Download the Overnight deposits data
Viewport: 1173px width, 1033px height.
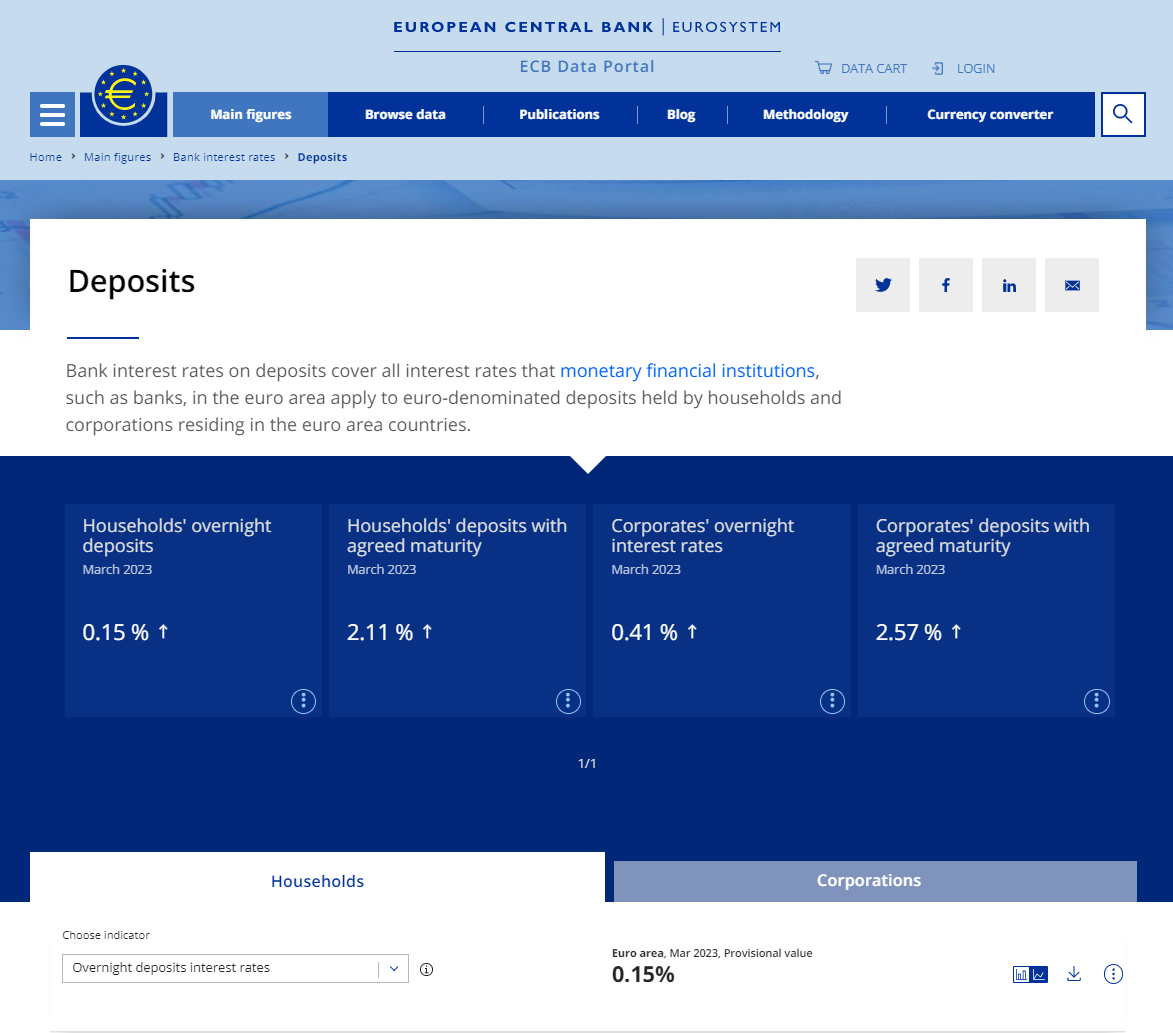pos(1073,973)
